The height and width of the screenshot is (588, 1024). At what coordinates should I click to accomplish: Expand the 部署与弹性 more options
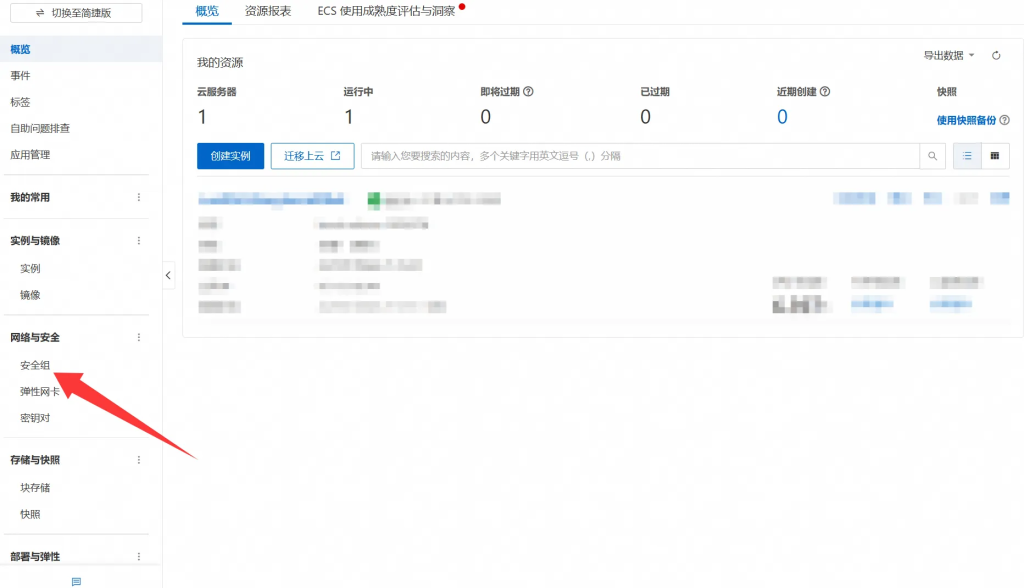139,557
